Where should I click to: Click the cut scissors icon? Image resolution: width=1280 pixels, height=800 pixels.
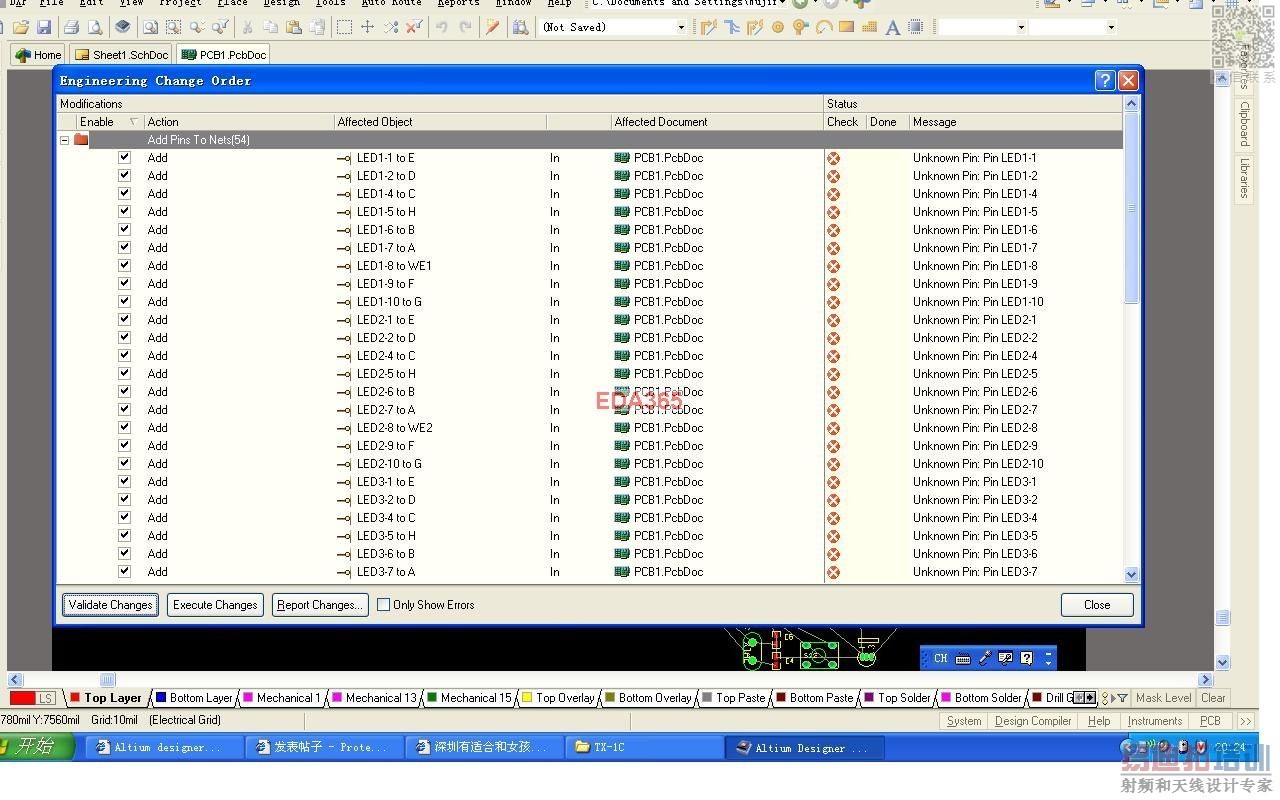click(x=247, y=27)
